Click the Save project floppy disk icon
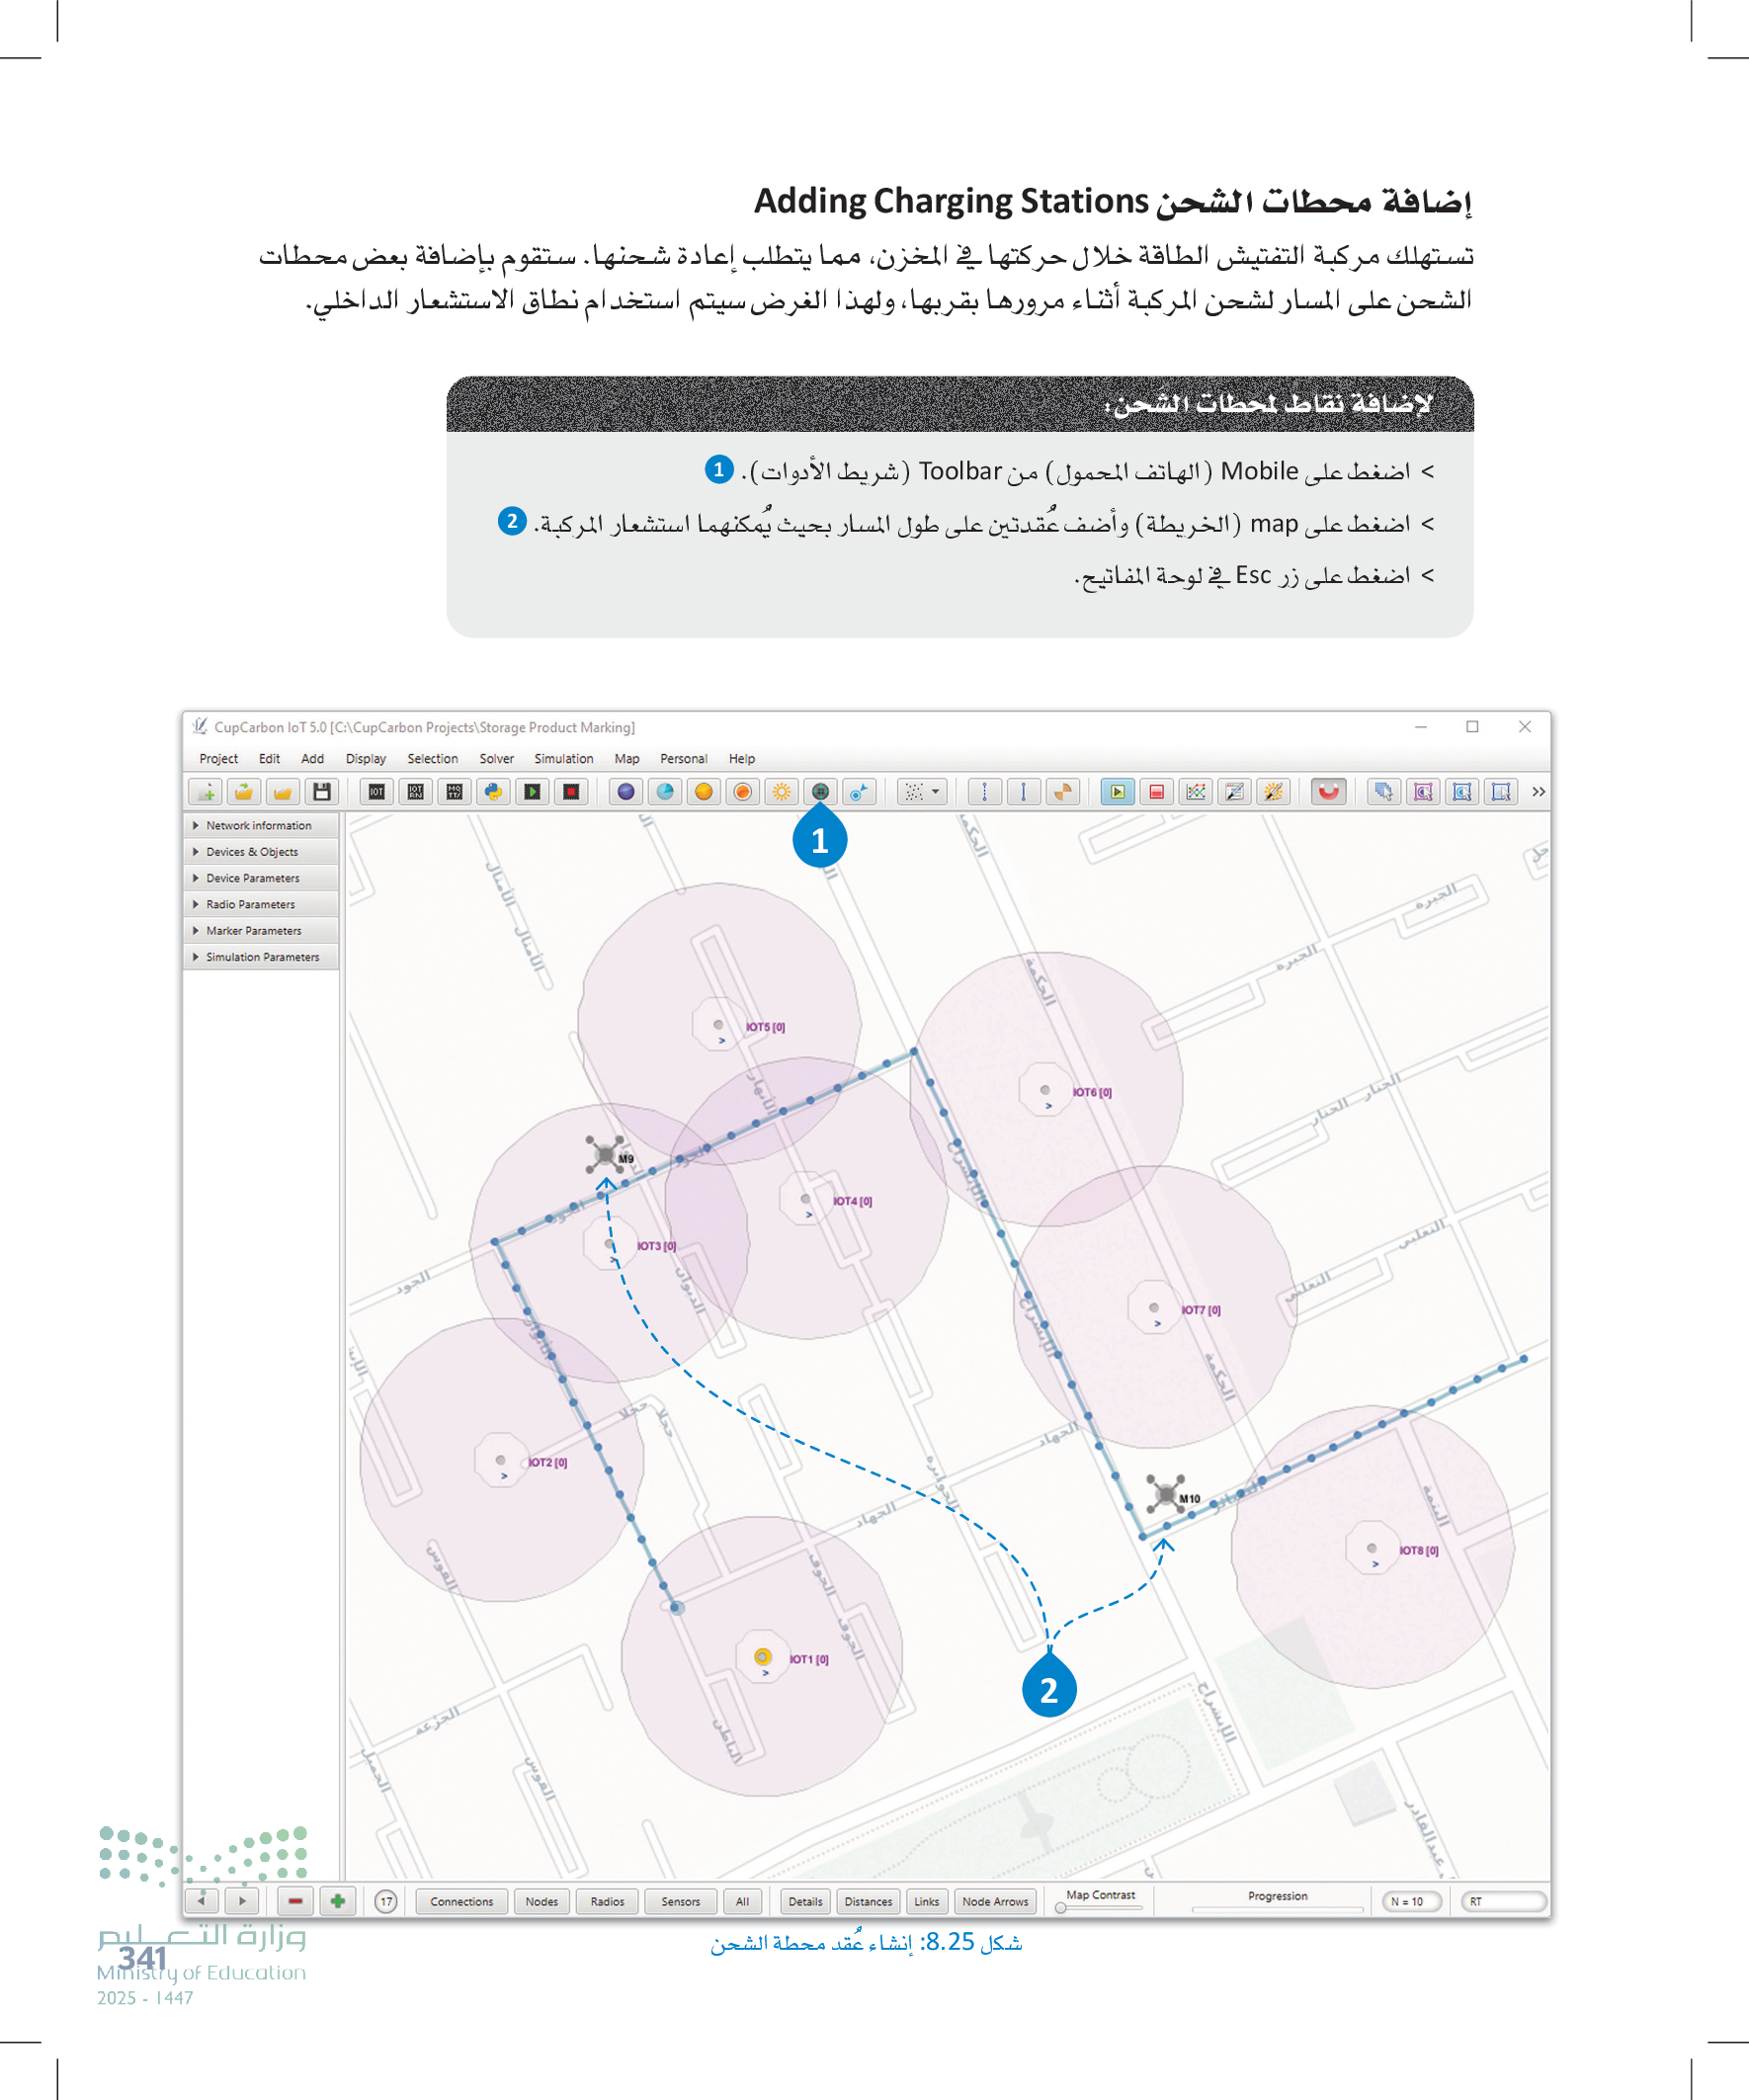 click(x=322, y=792)
